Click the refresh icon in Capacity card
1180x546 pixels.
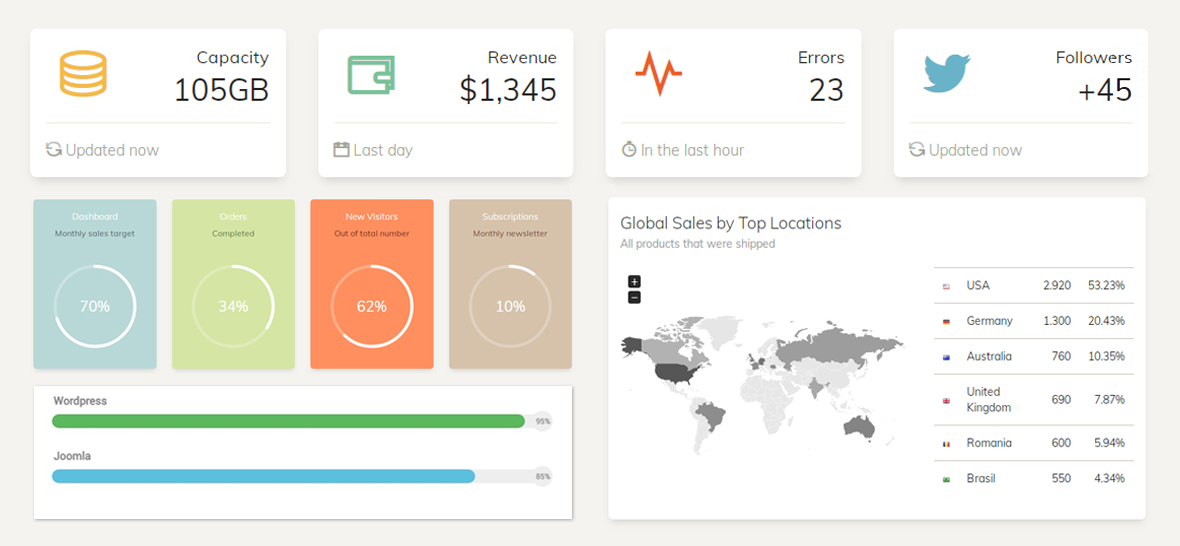click(x=54, y=150)
